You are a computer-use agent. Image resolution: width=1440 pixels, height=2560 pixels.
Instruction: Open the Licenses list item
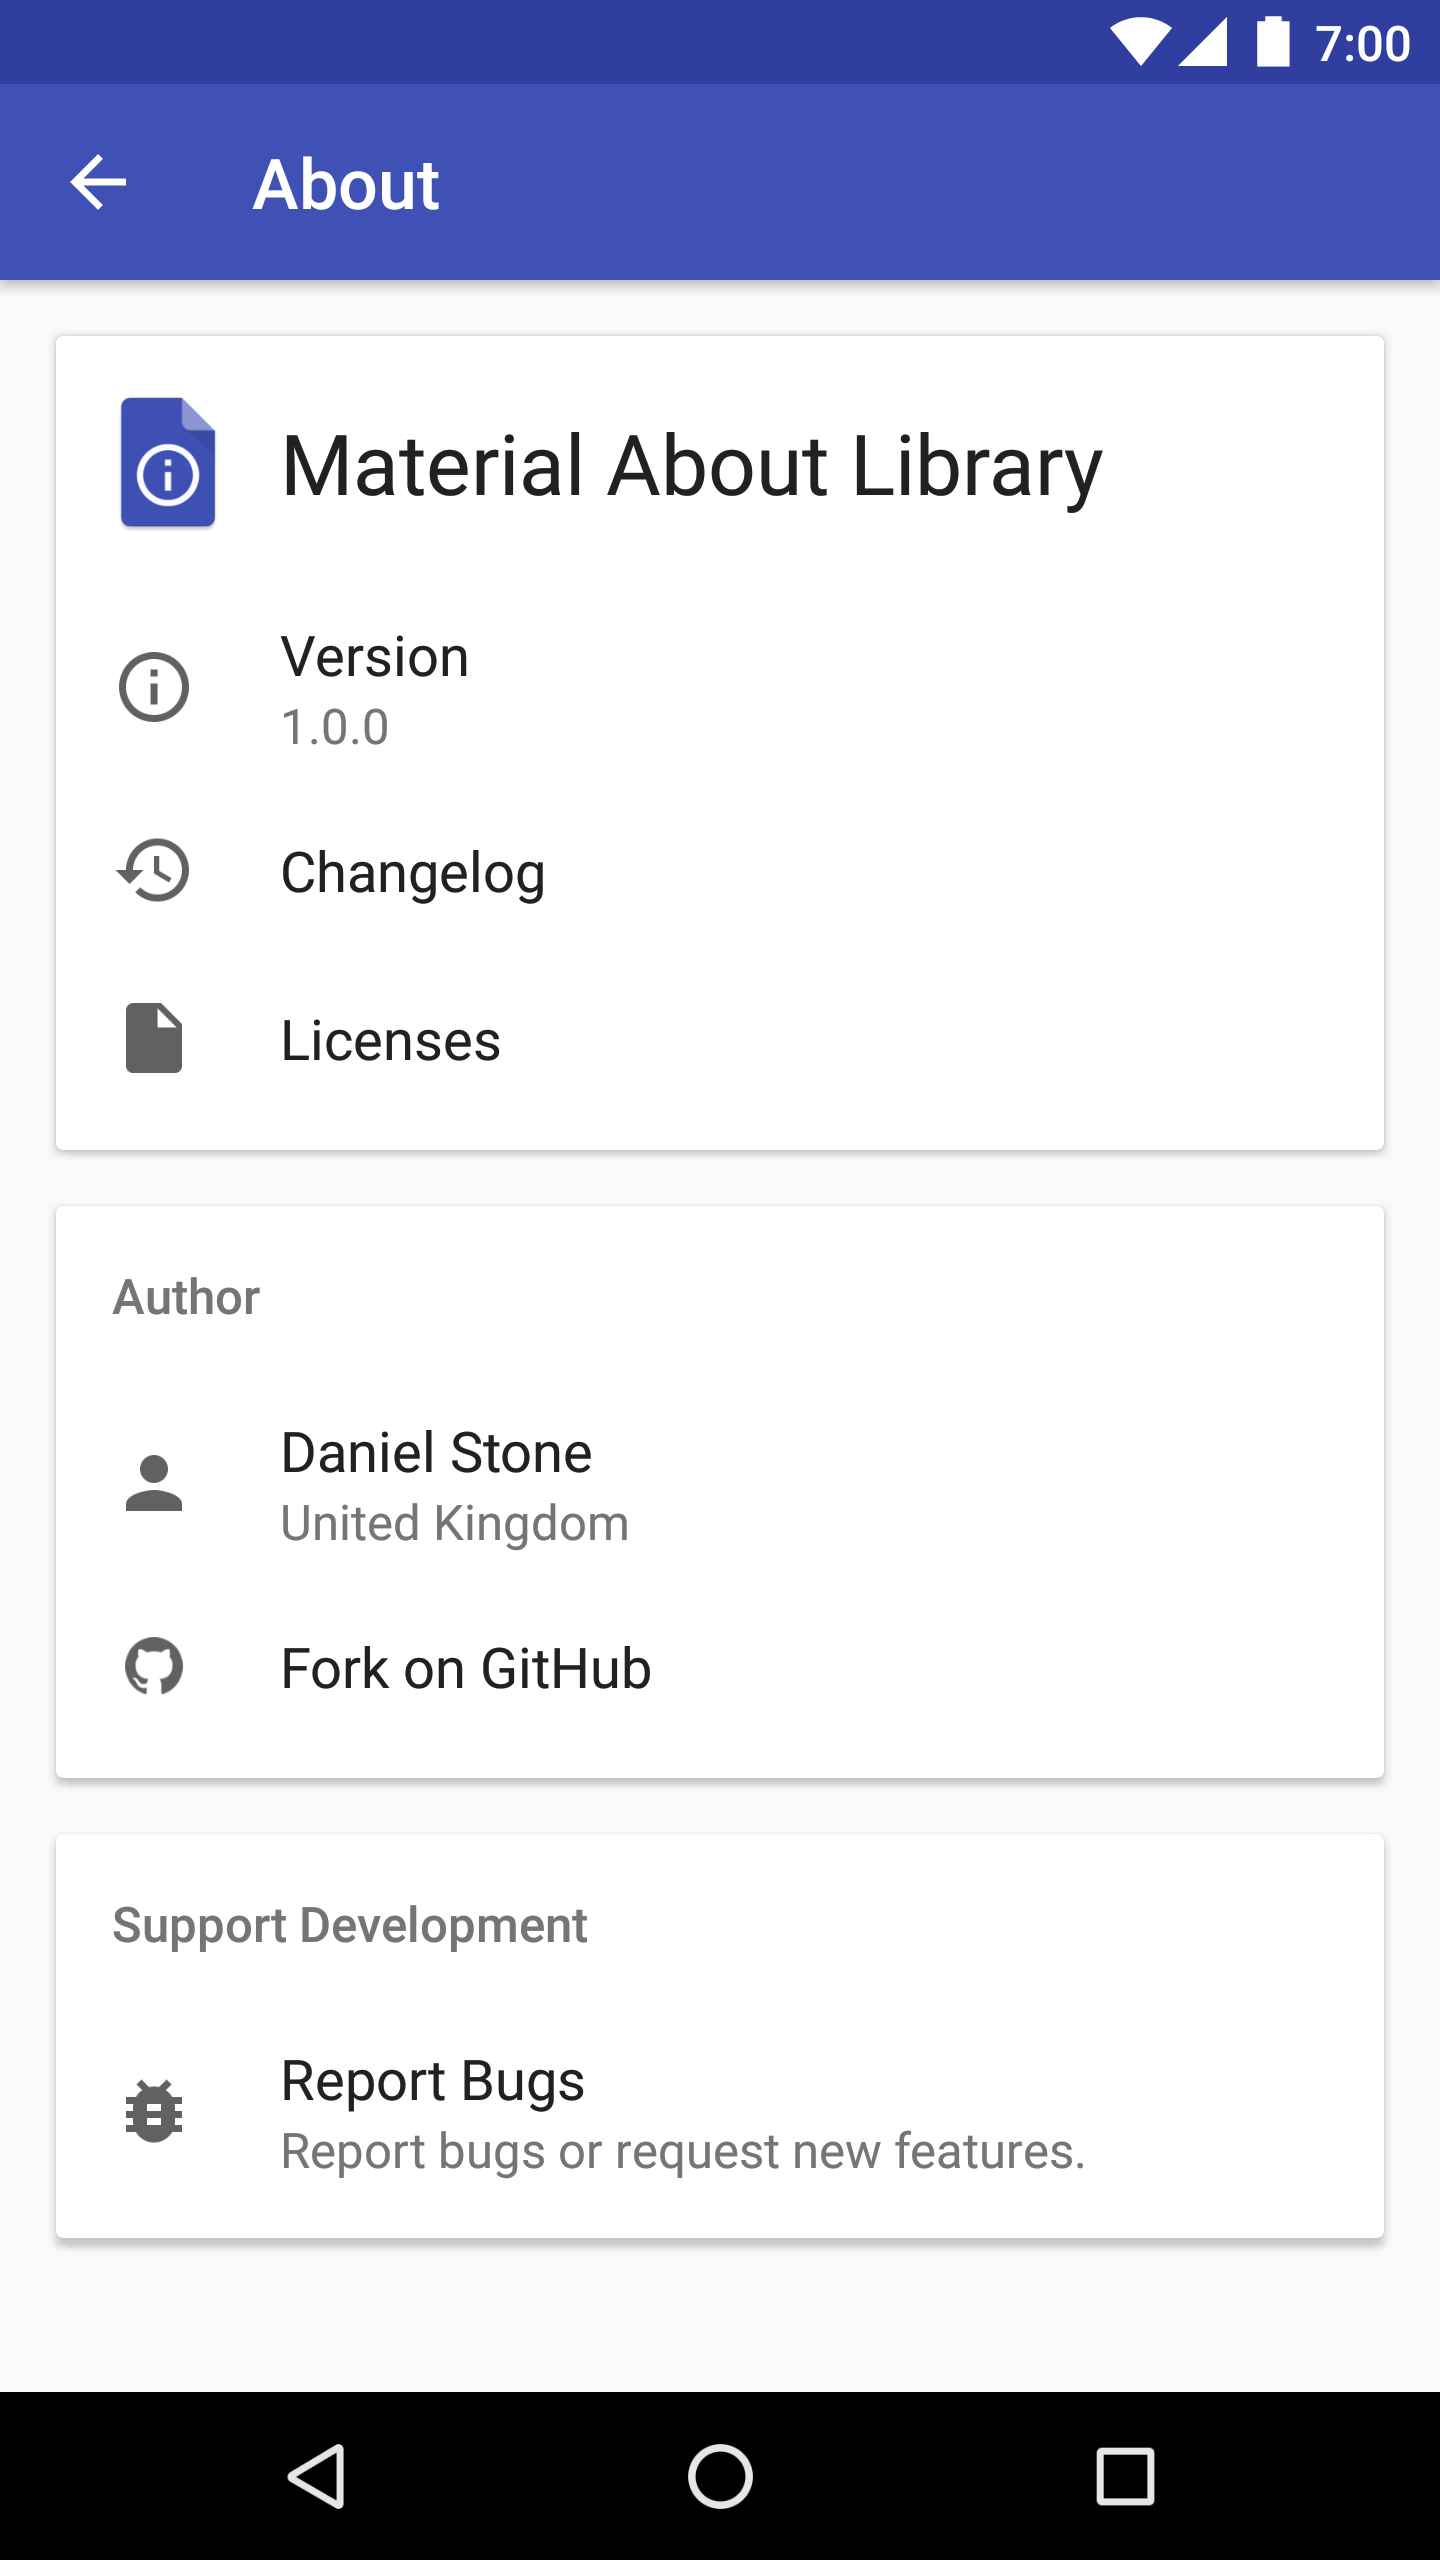[391, 1041]
